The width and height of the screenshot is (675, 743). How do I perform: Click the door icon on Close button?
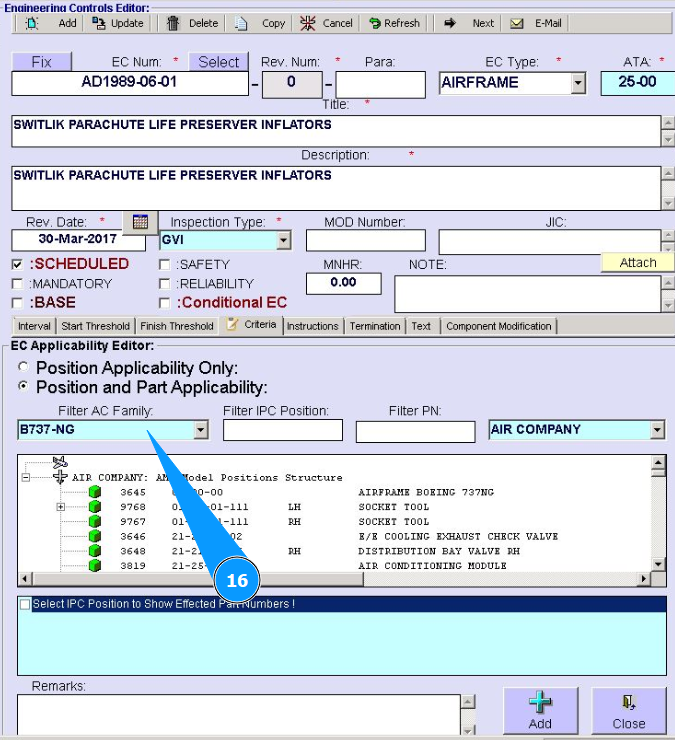[x=629, y=702]
